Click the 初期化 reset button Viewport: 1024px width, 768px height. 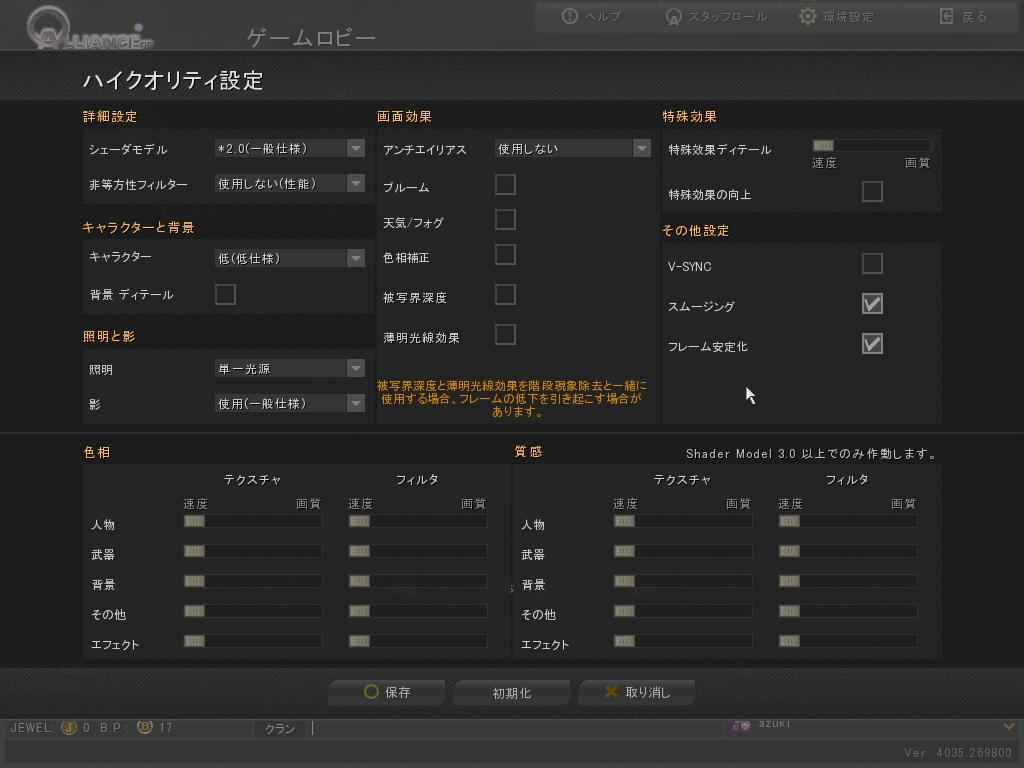point(512,693)
